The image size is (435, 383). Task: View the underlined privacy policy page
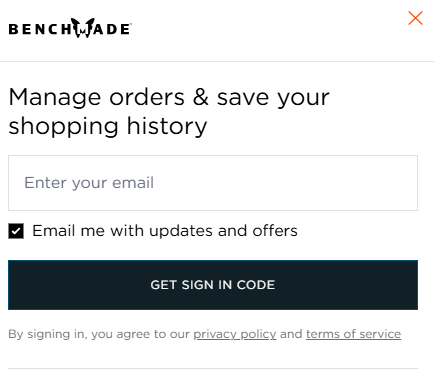click(235, 334)
